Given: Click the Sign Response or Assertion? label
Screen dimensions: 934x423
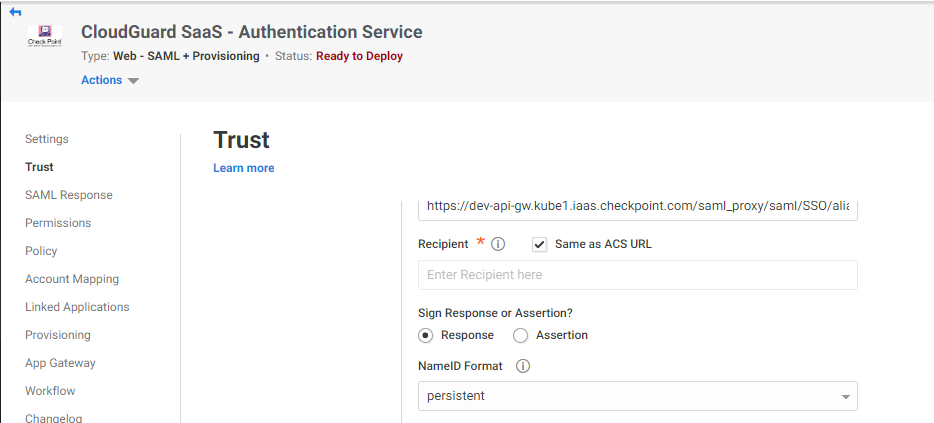Looking at the screenshot, I should (x=496, y=313).
